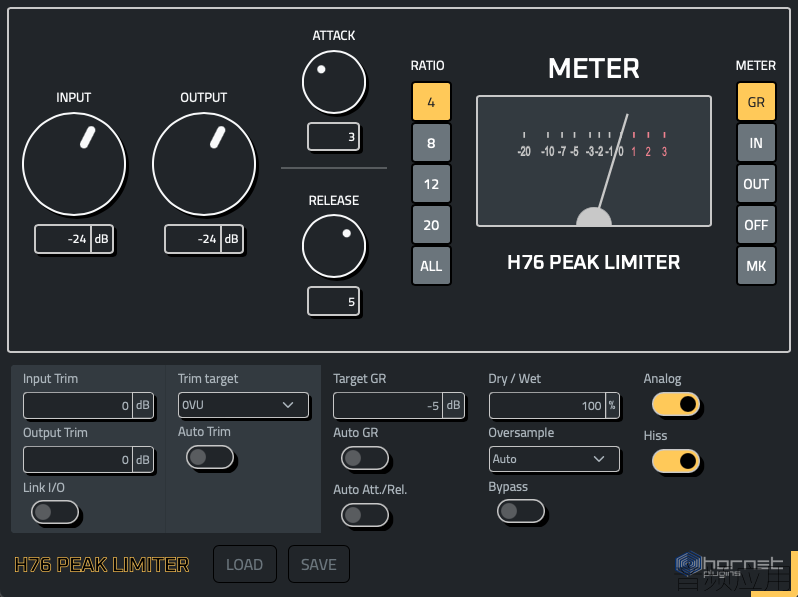Turn the meter OFF

[756, 225]
